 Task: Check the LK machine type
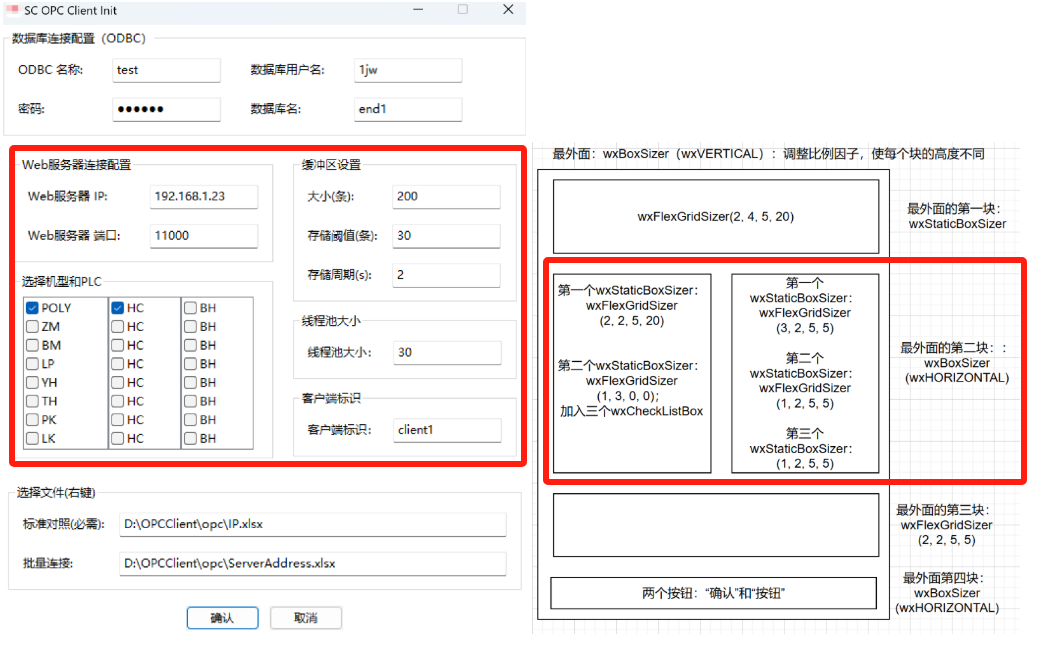point(32,438)
